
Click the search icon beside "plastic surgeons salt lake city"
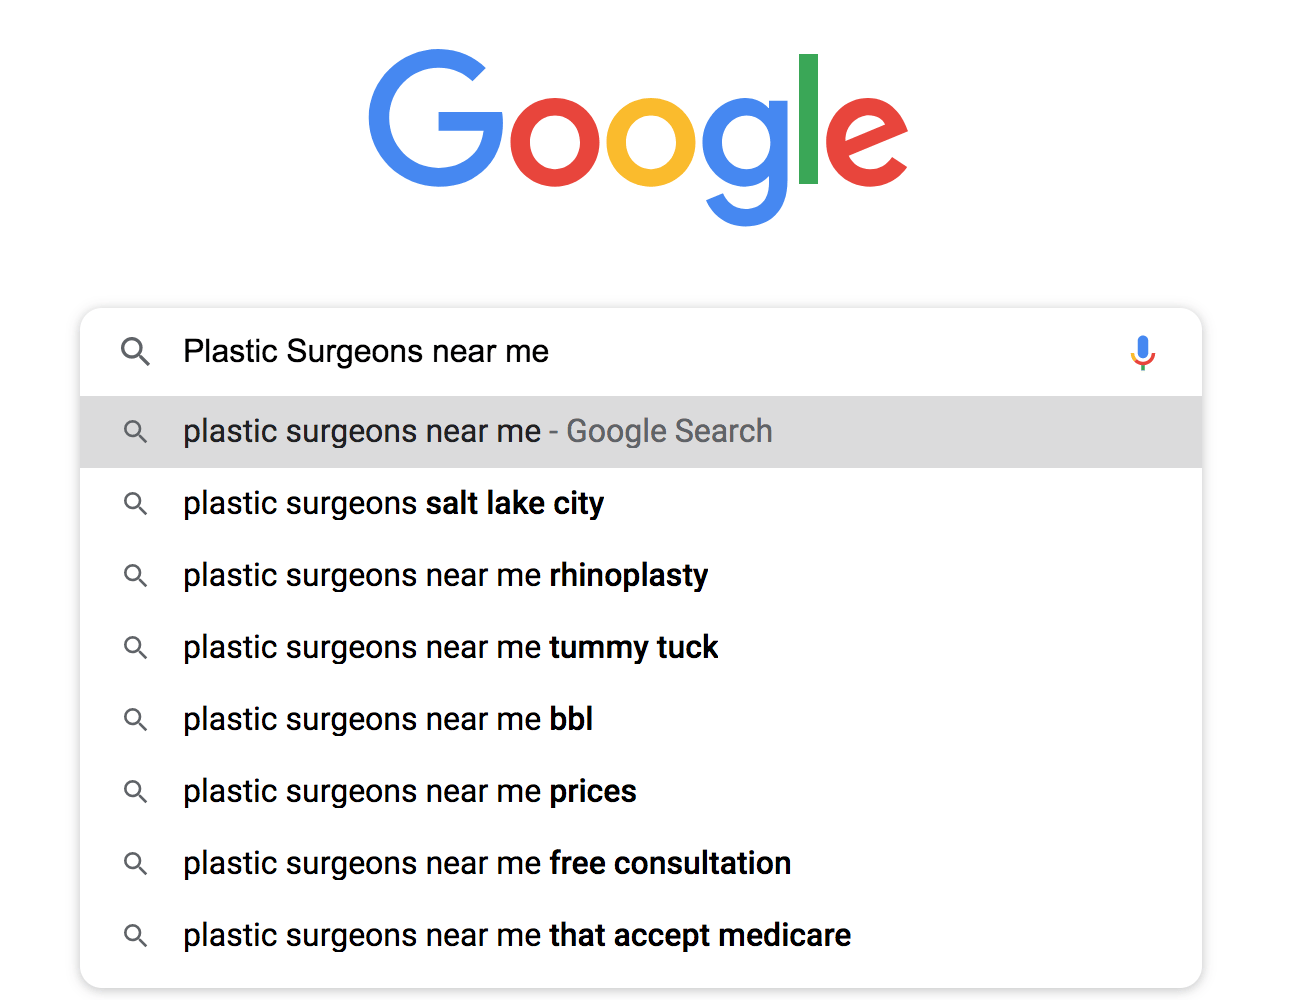[136, 504]
